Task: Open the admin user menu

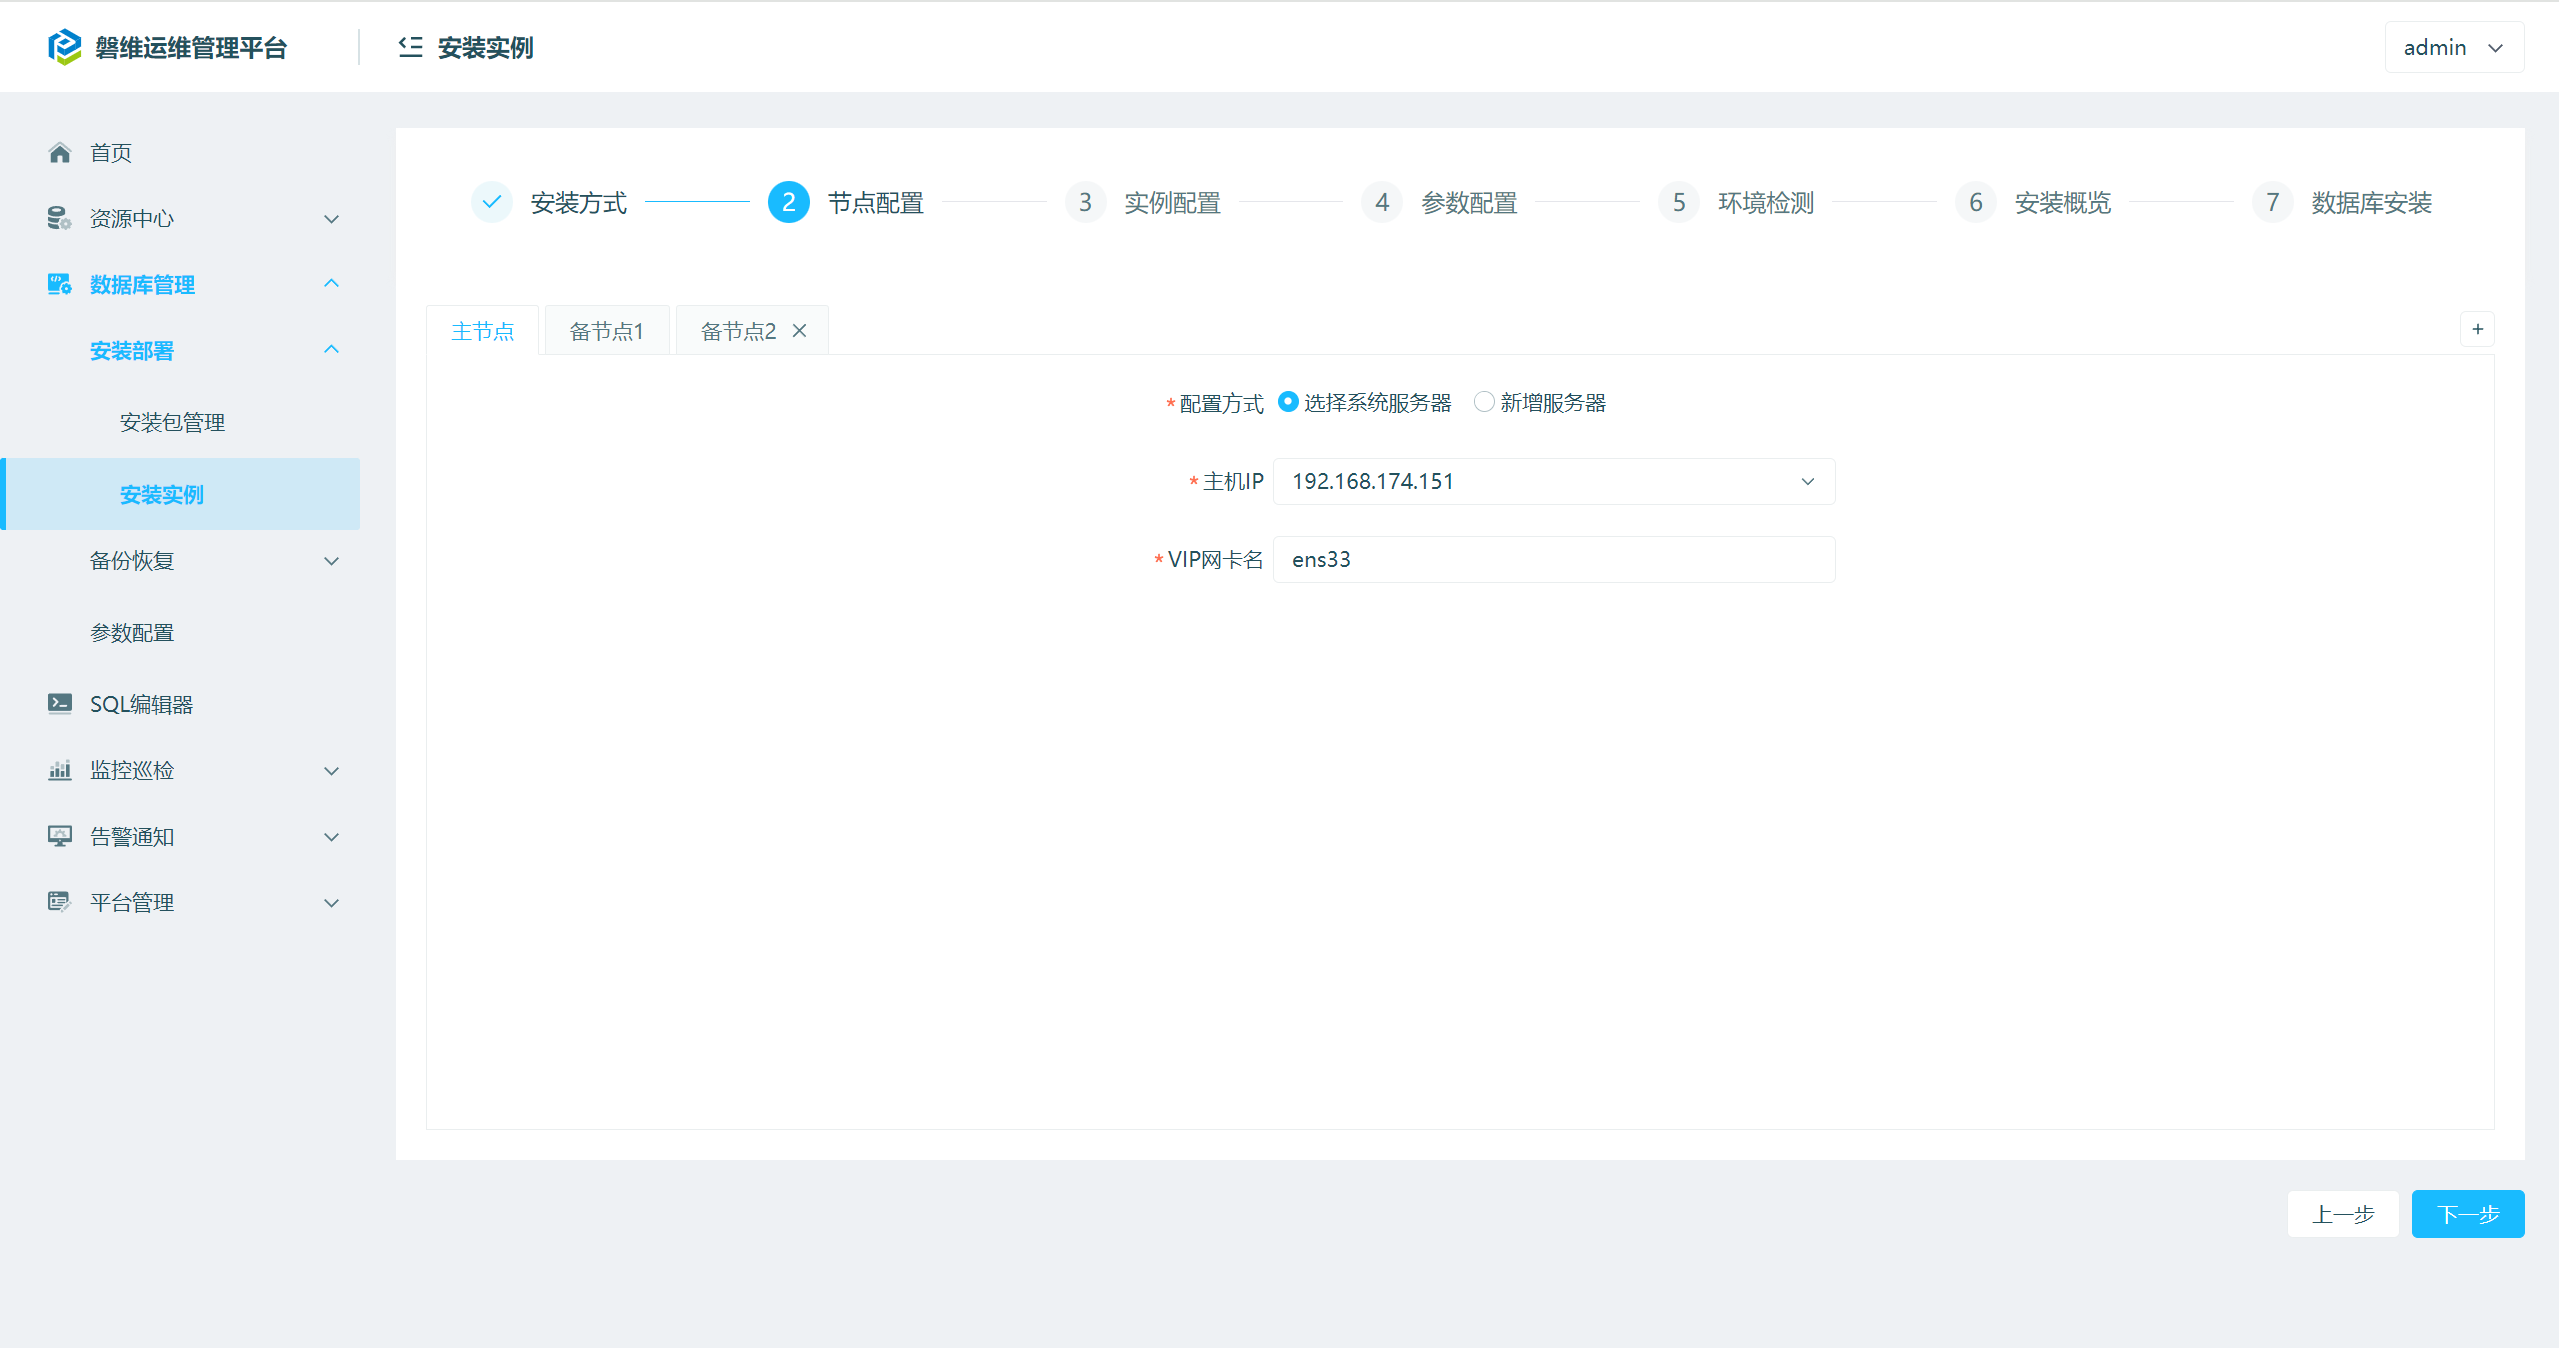Action: tap(2453, 47)
